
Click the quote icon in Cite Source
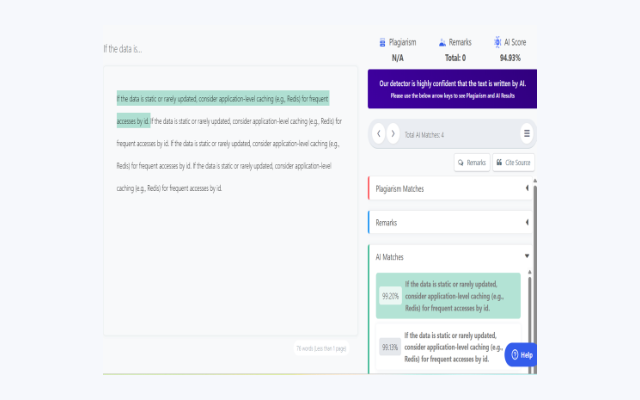[x=499, y=162]
